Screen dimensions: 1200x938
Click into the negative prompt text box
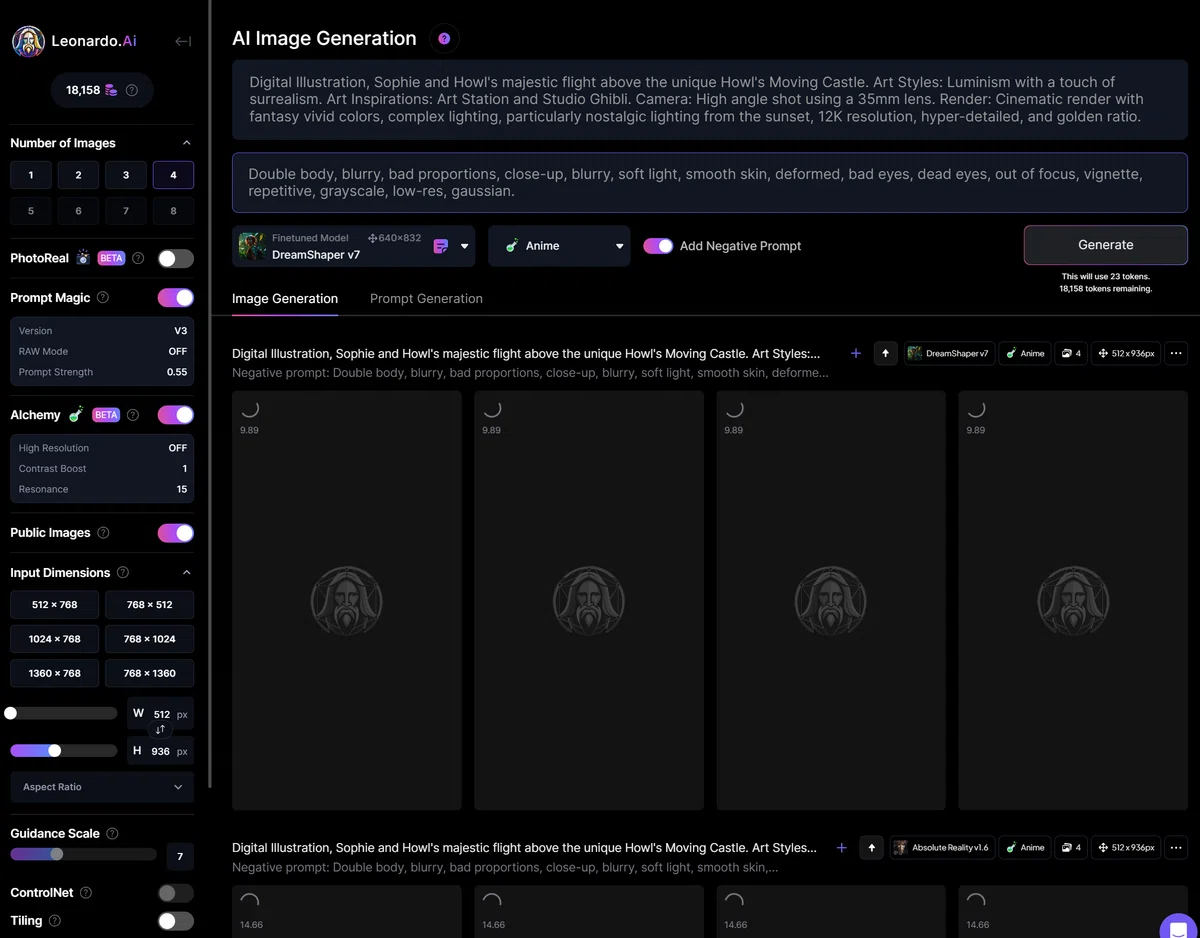point(710,183)
